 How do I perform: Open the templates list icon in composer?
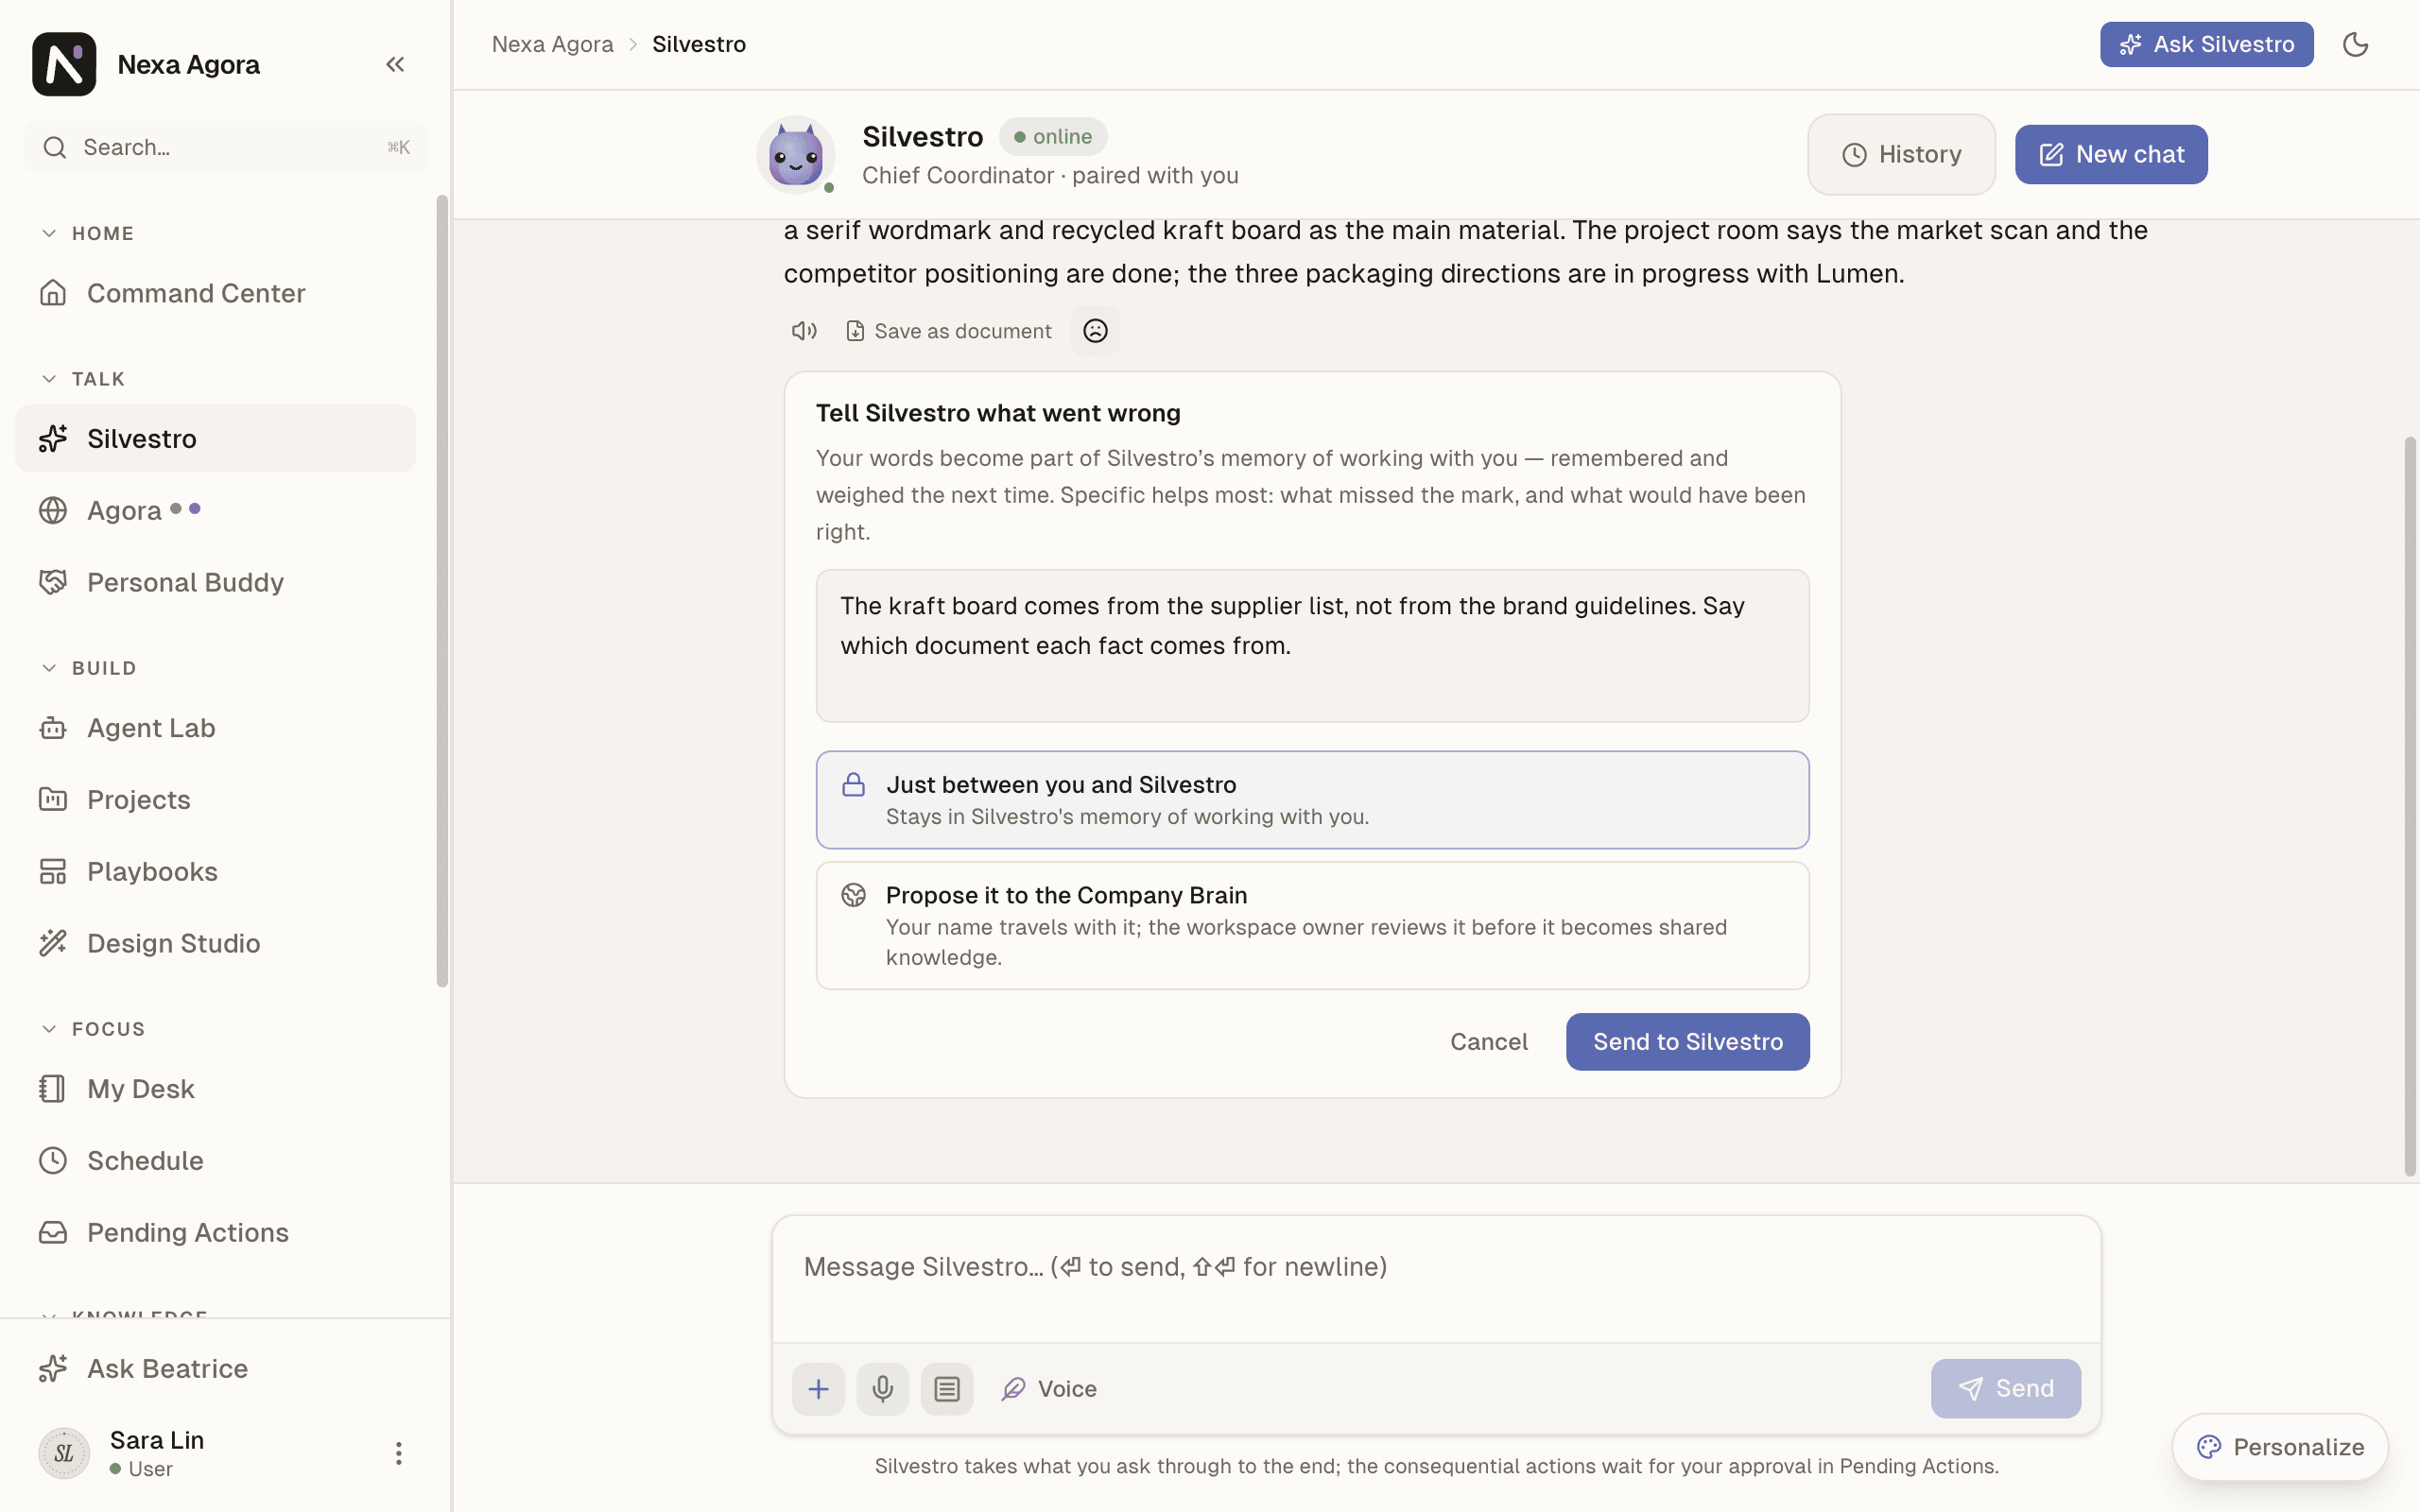(x=947, y=1388)
